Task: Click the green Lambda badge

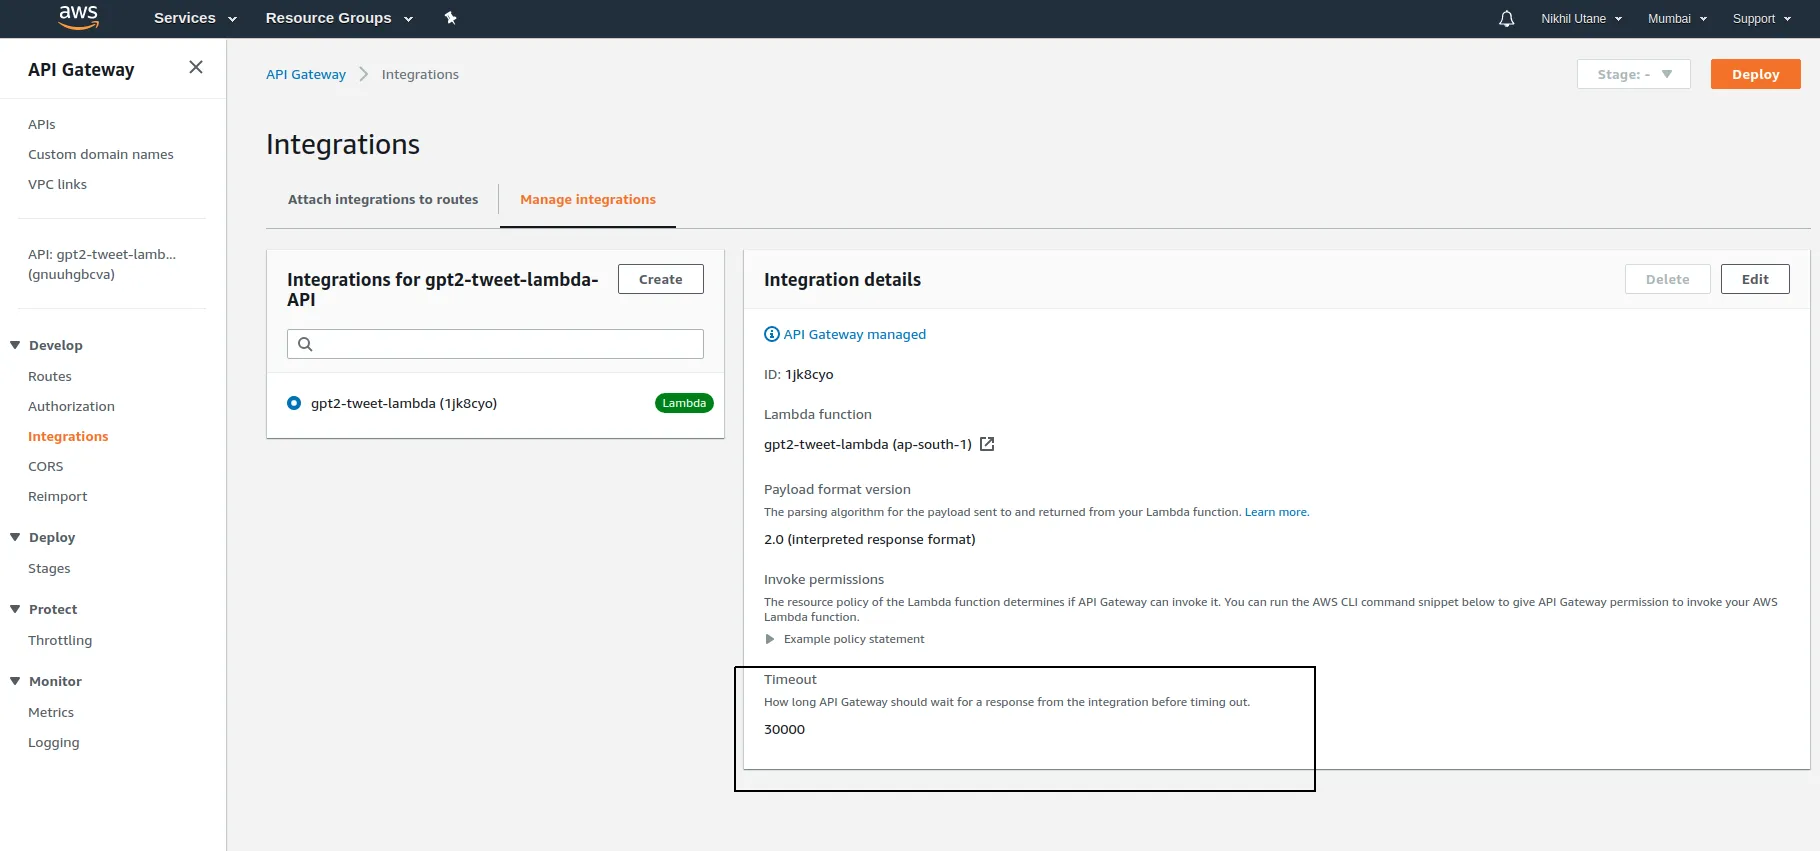Action: tap(684, 403)
